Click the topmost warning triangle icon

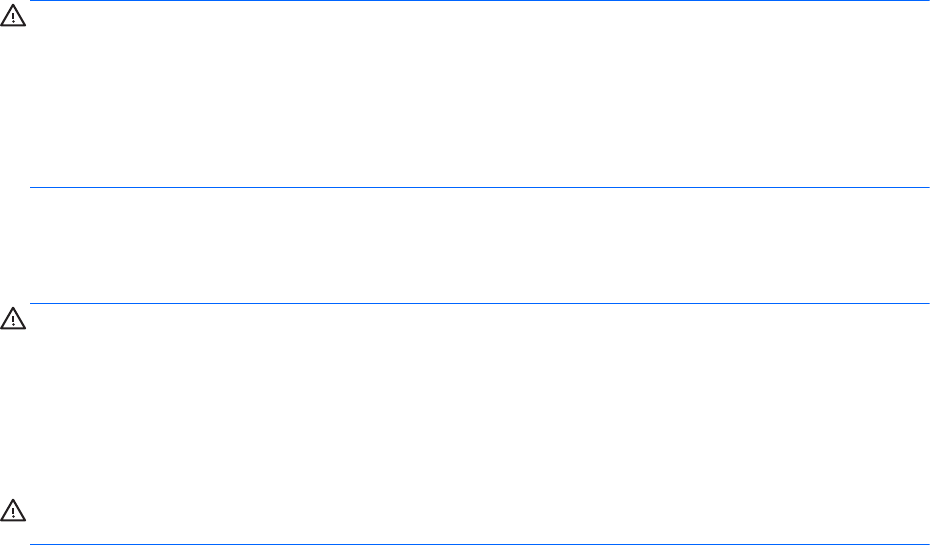click(15, 20)
